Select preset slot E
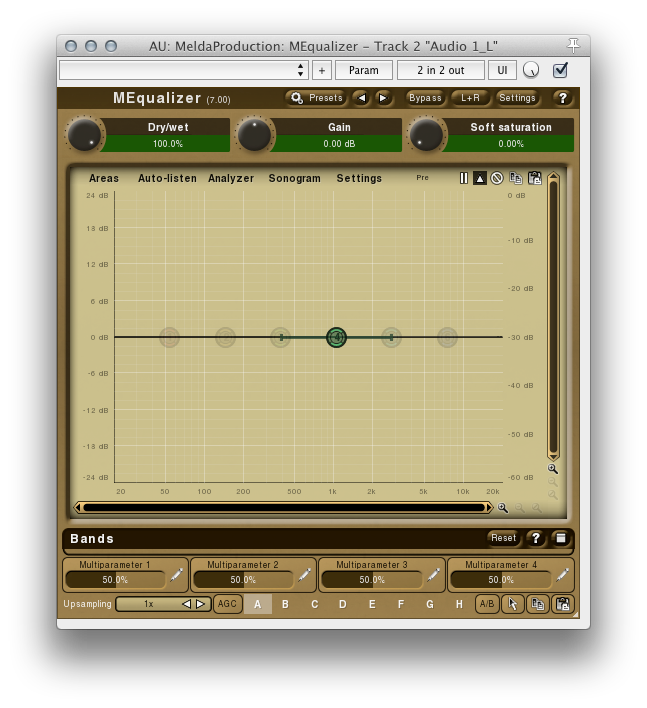The height and width of the screenshot is (708, 647). [372, 604]
